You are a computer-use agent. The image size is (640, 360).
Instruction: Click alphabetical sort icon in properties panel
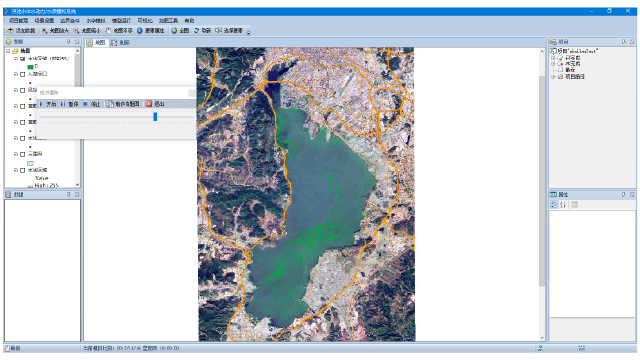[563, 205]
